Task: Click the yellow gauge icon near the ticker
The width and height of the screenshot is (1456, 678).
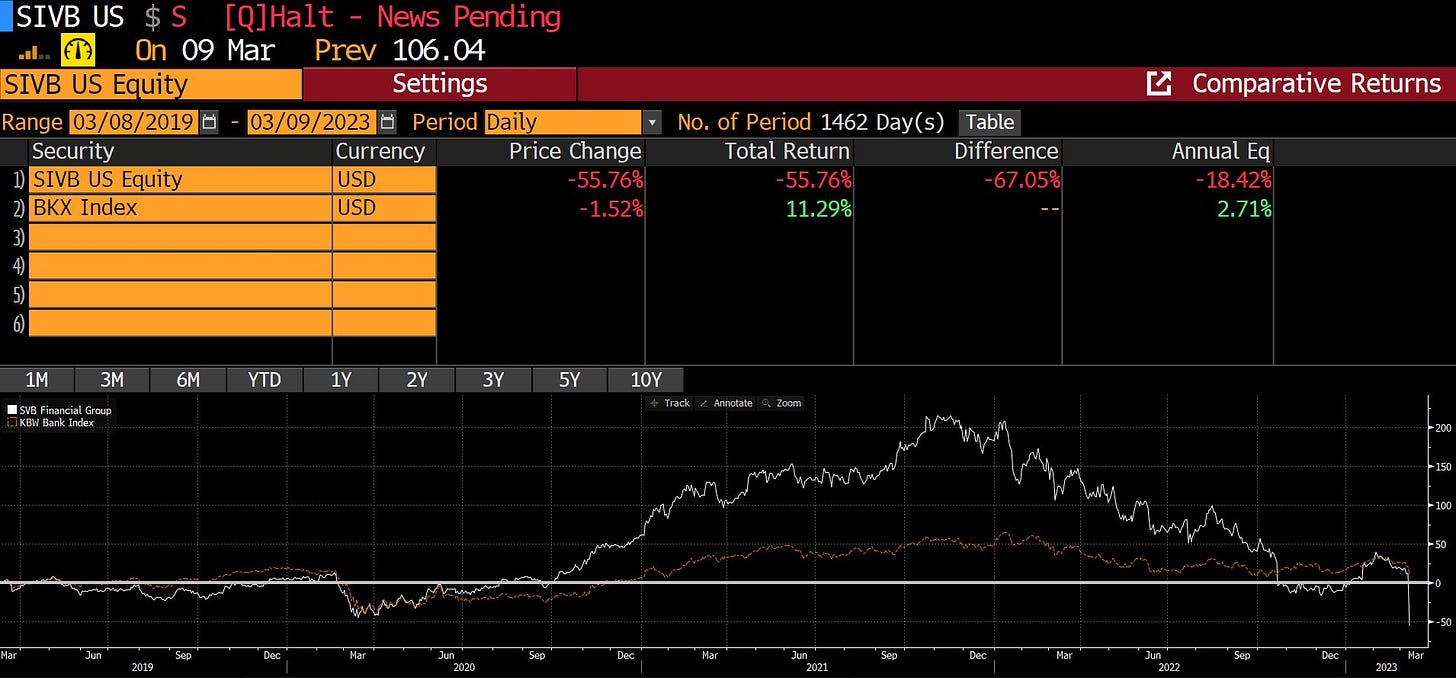Action: (77, 50)
